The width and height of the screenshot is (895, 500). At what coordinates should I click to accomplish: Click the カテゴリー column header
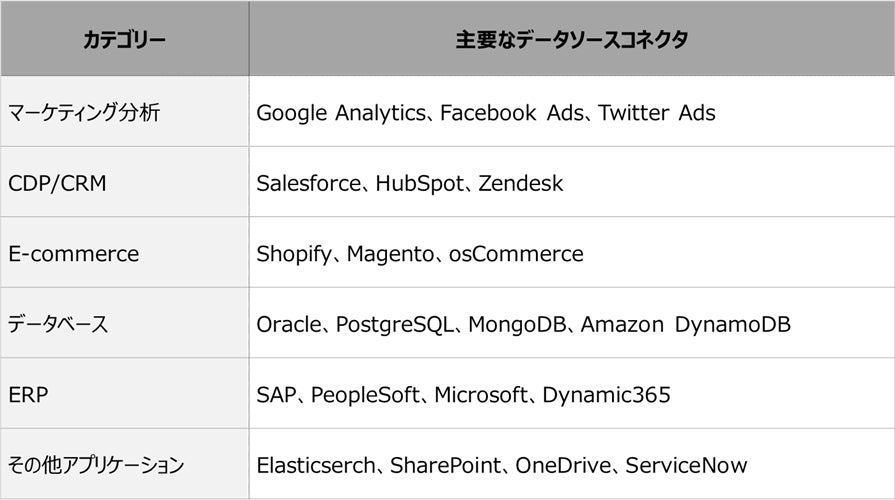(x=125, y=40)
